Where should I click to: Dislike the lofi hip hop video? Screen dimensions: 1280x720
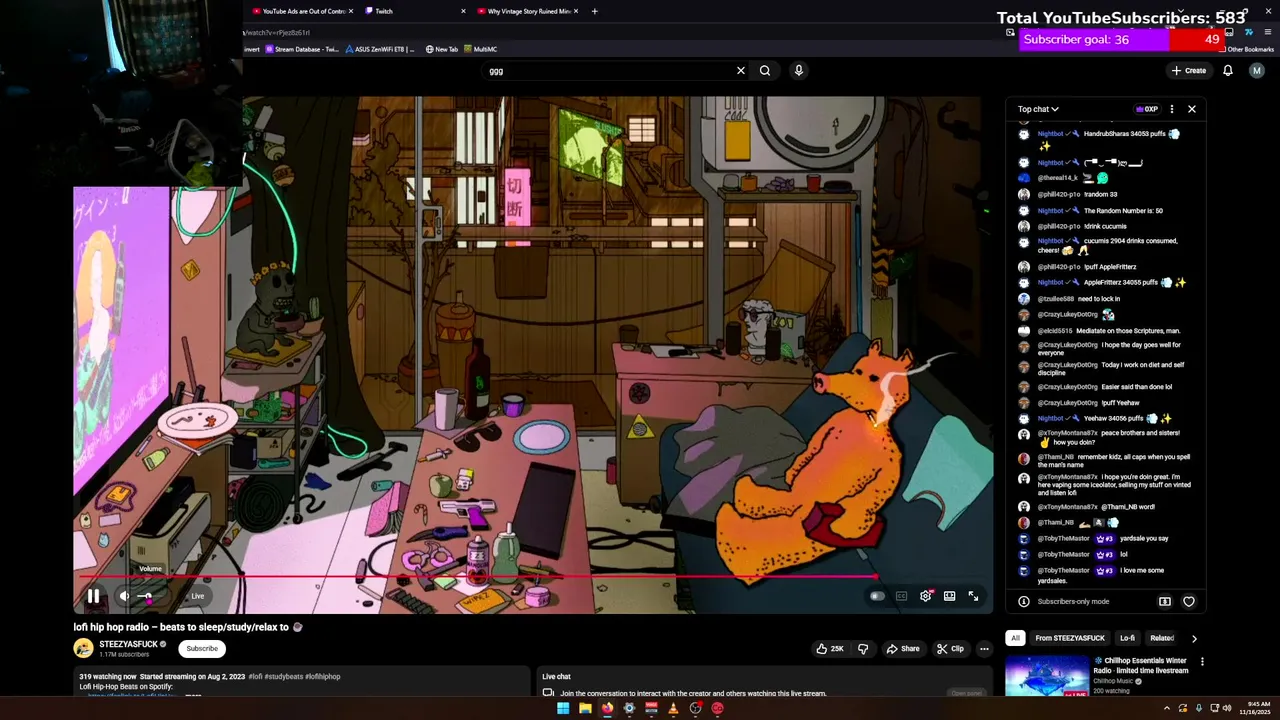click(x=863, y=648)
